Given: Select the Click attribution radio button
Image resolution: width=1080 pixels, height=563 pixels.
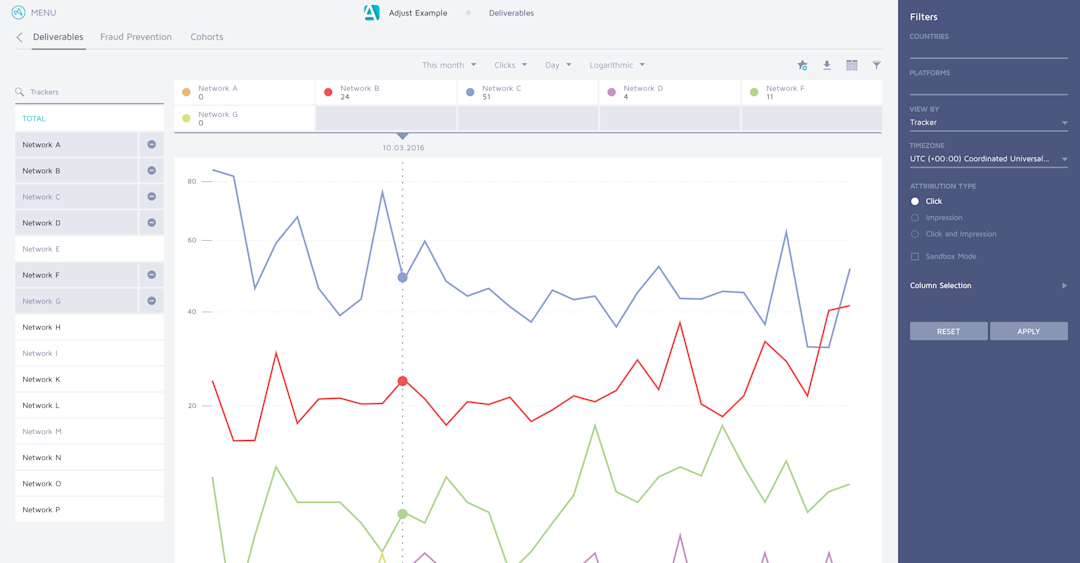Looking at the screenshot, I should [915, 201].
